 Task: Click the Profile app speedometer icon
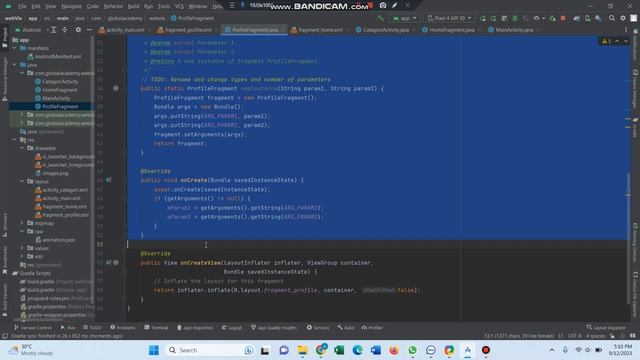[537, 18]
